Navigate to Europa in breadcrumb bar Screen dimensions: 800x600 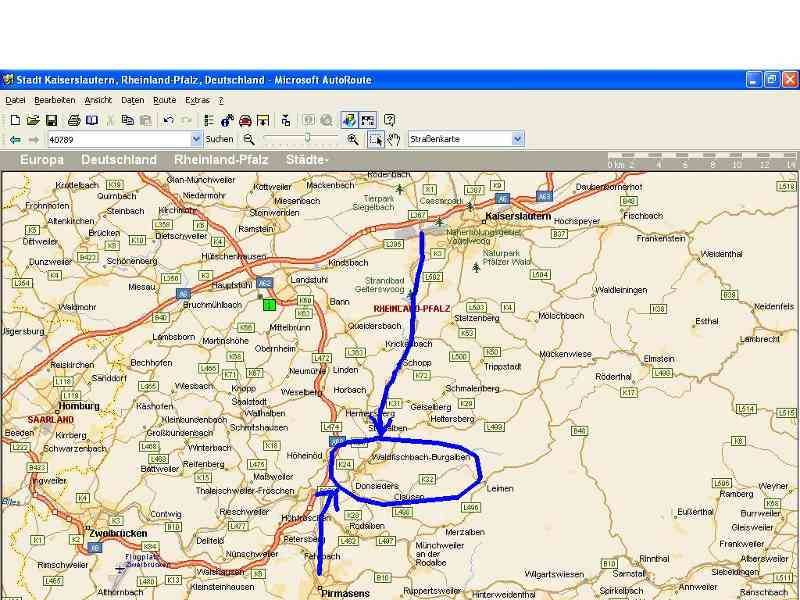click(42, 160)
